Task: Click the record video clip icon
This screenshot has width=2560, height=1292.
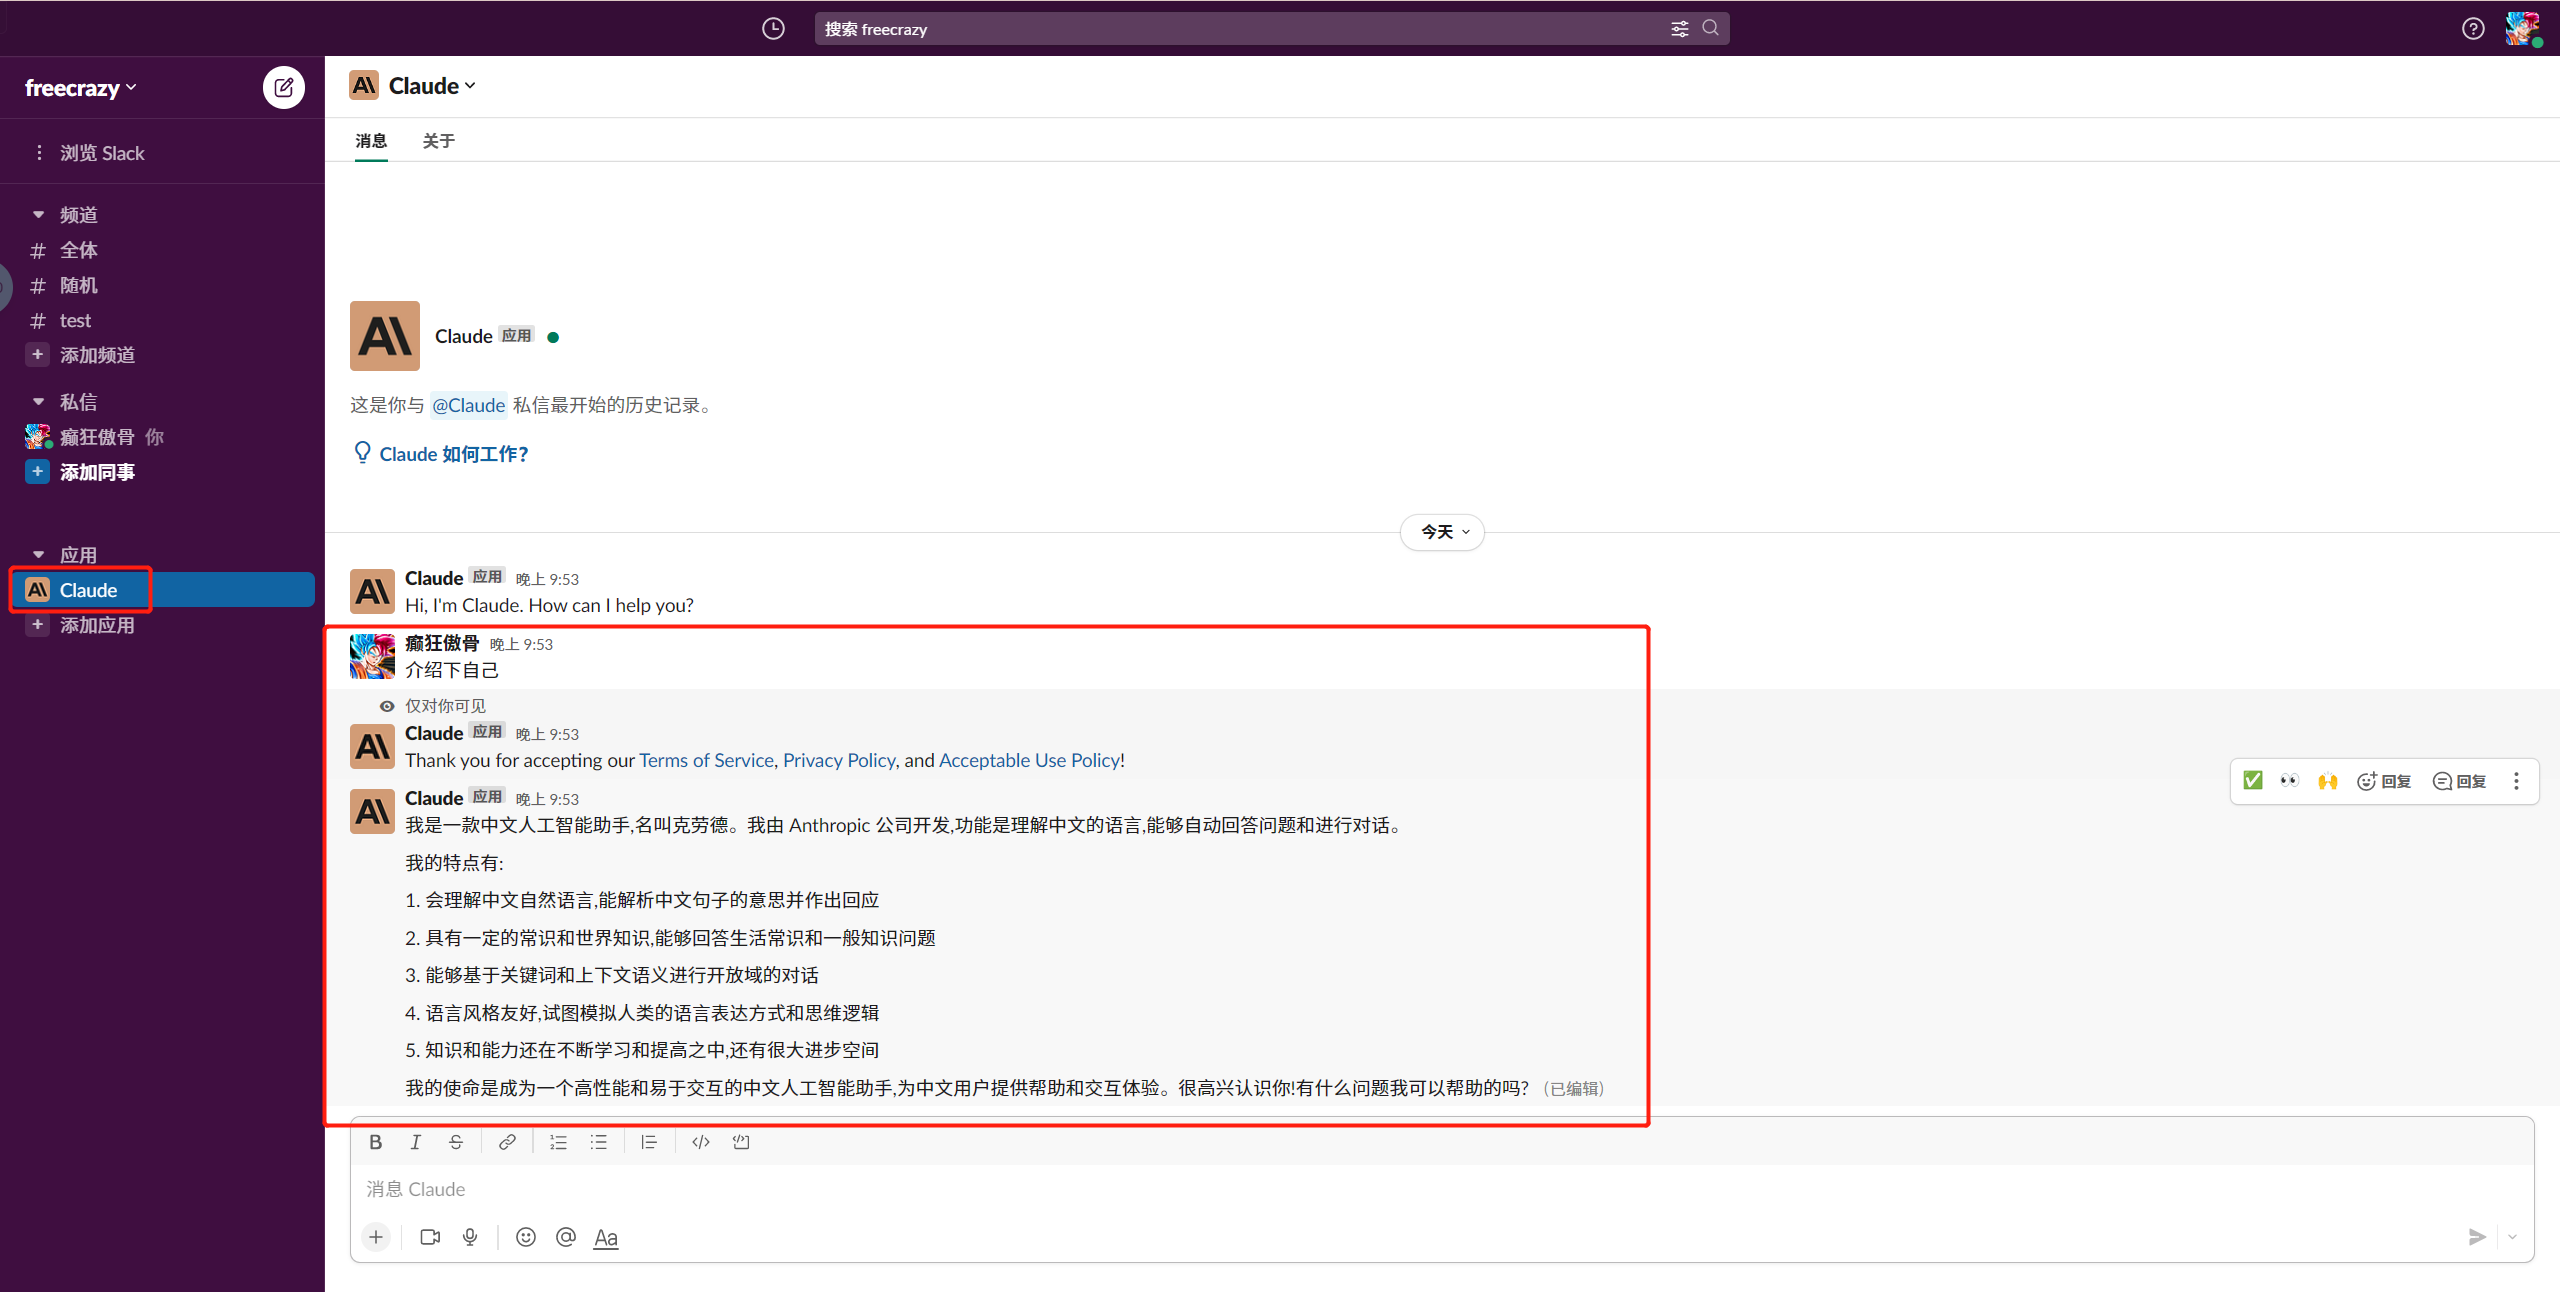Action: [x=430, y=1237]
